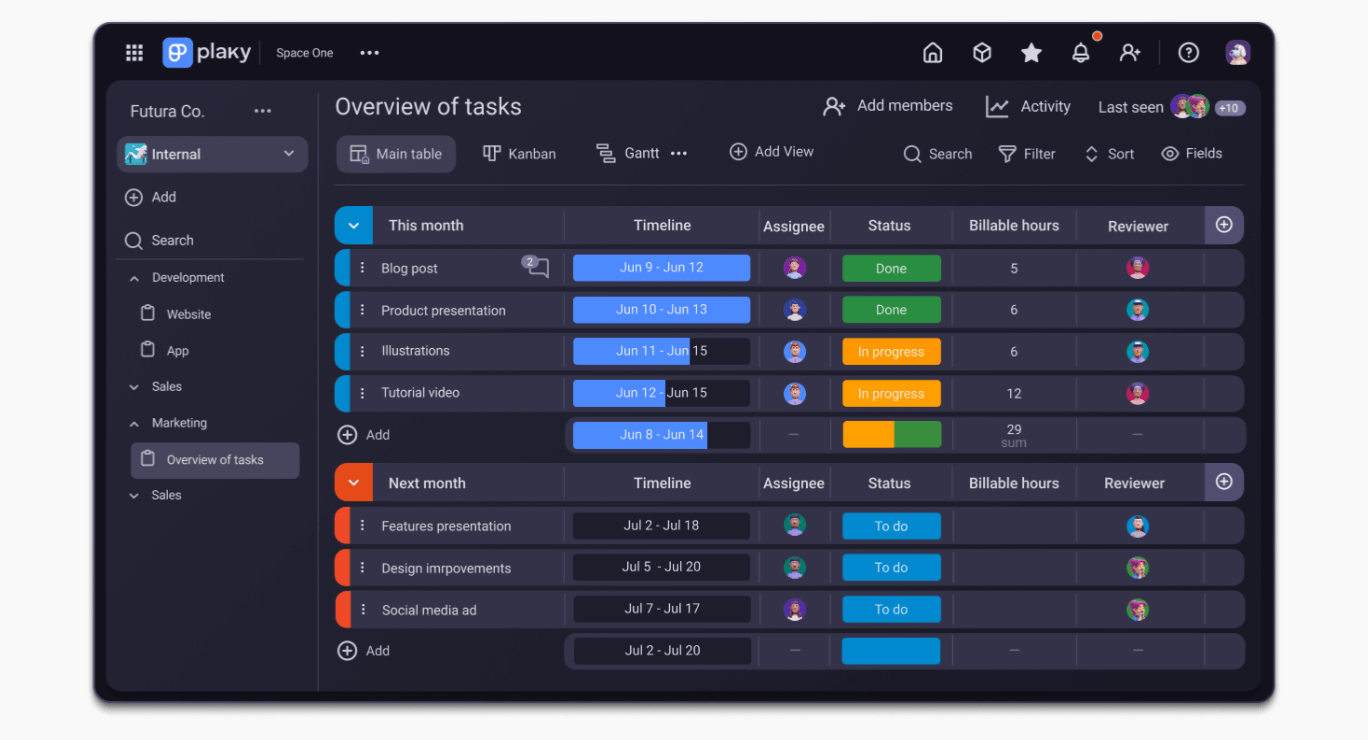This screenshot has height=740, width=1368.
Task: Click Add members button
Action: (888, 106)
